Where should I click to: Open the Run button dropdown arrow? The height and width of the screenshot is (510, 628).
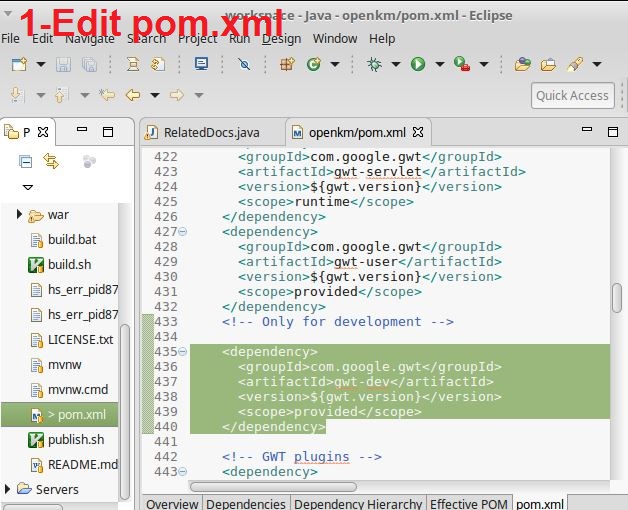(438, 64)
